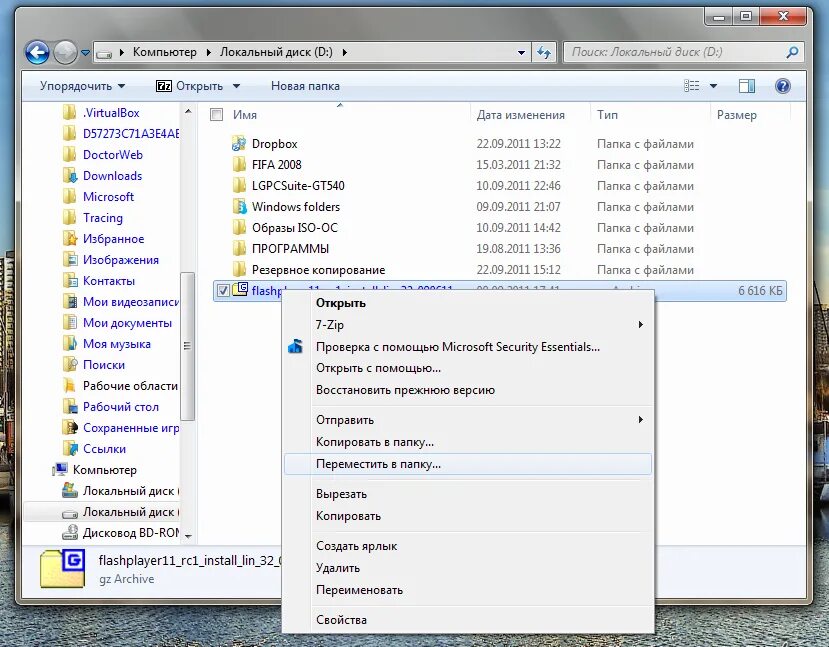Image resolution: width=829 pixels, height=647 pixels.
Task: Open Downloads in the navigation pane
Action: [112, 175]
